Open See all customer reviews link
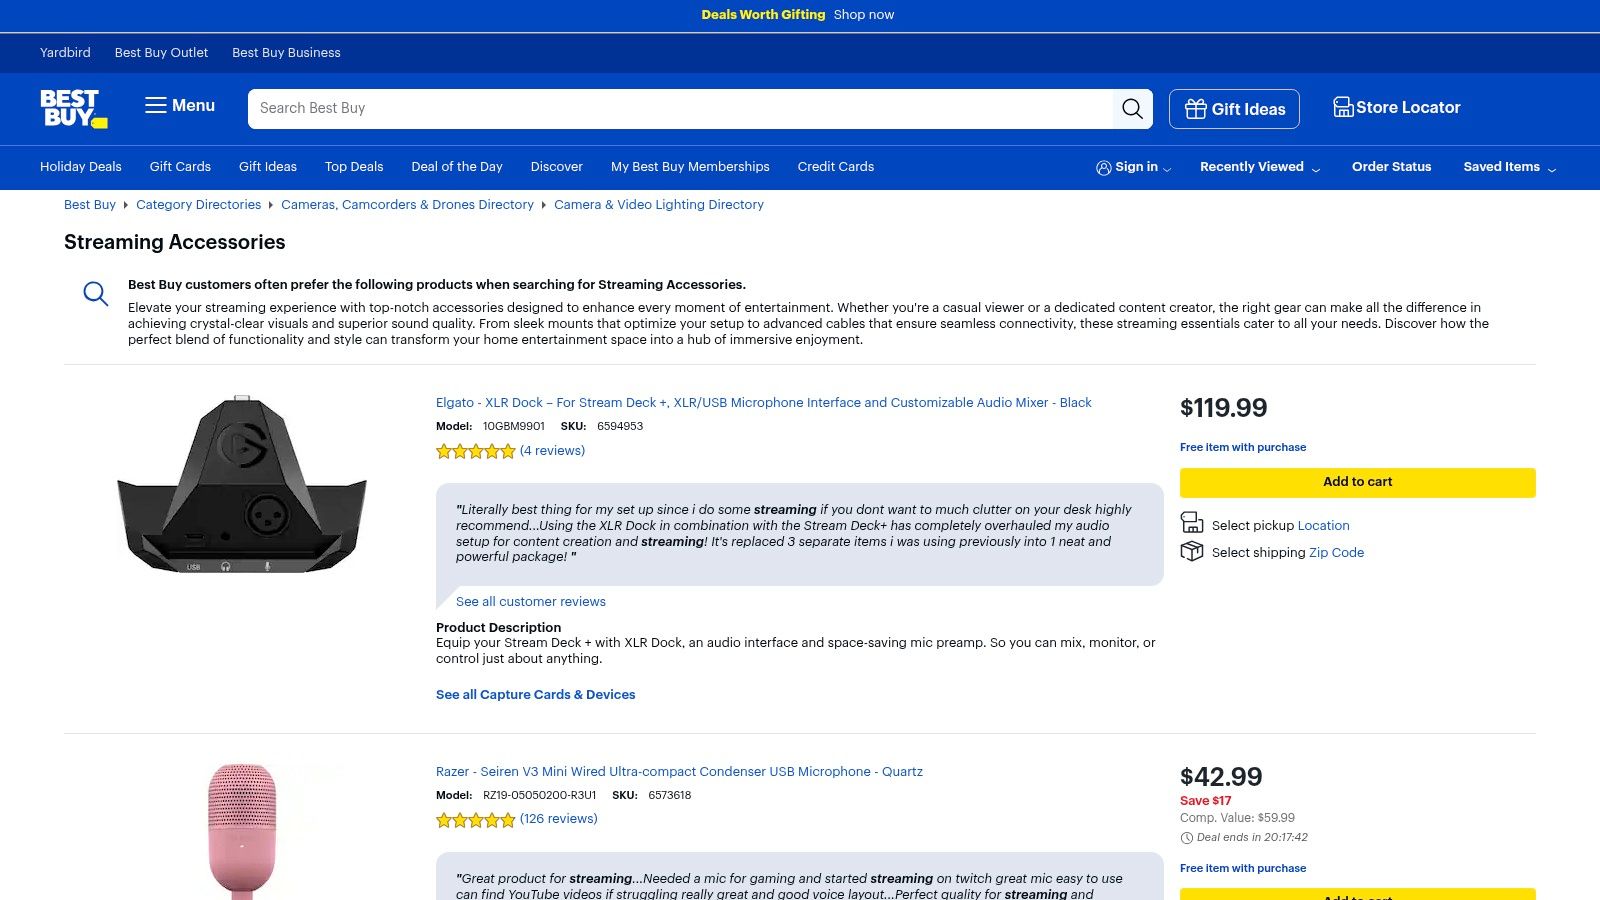 [x=530, y=601]
